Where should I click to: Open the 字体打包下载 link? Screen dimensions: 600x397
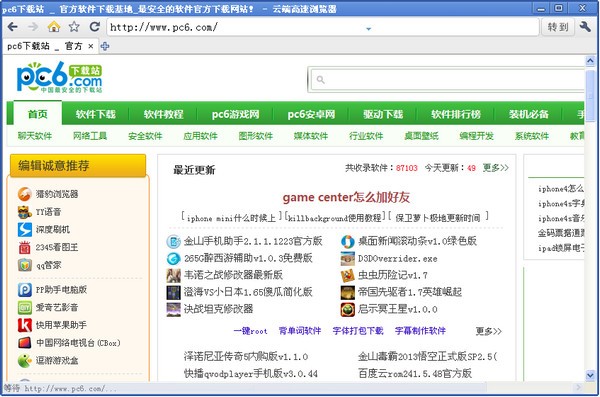(358, 331)
